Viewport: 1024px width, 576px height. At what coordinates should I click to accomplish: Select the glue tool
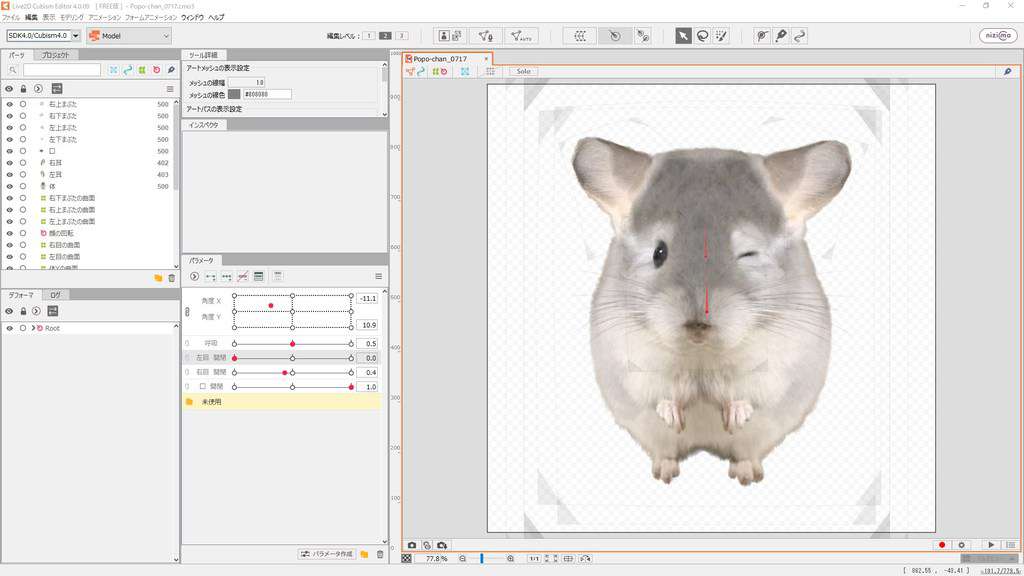[x=643, y=36]
